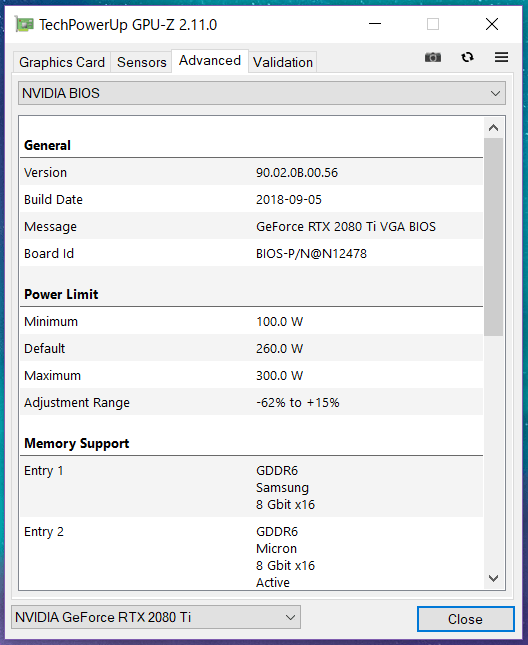Click the Entry 1 row label
Viewport: 528px width, 645px height.
point(44,470)
